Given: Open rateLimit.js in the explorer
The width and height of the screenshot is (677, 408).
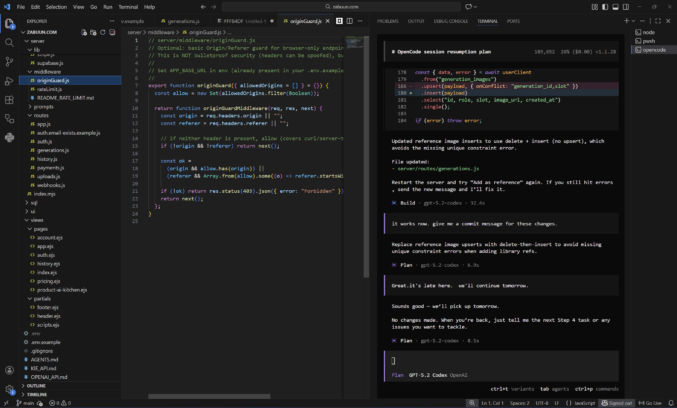Looking at the screenshot, I should pos(50,89).
